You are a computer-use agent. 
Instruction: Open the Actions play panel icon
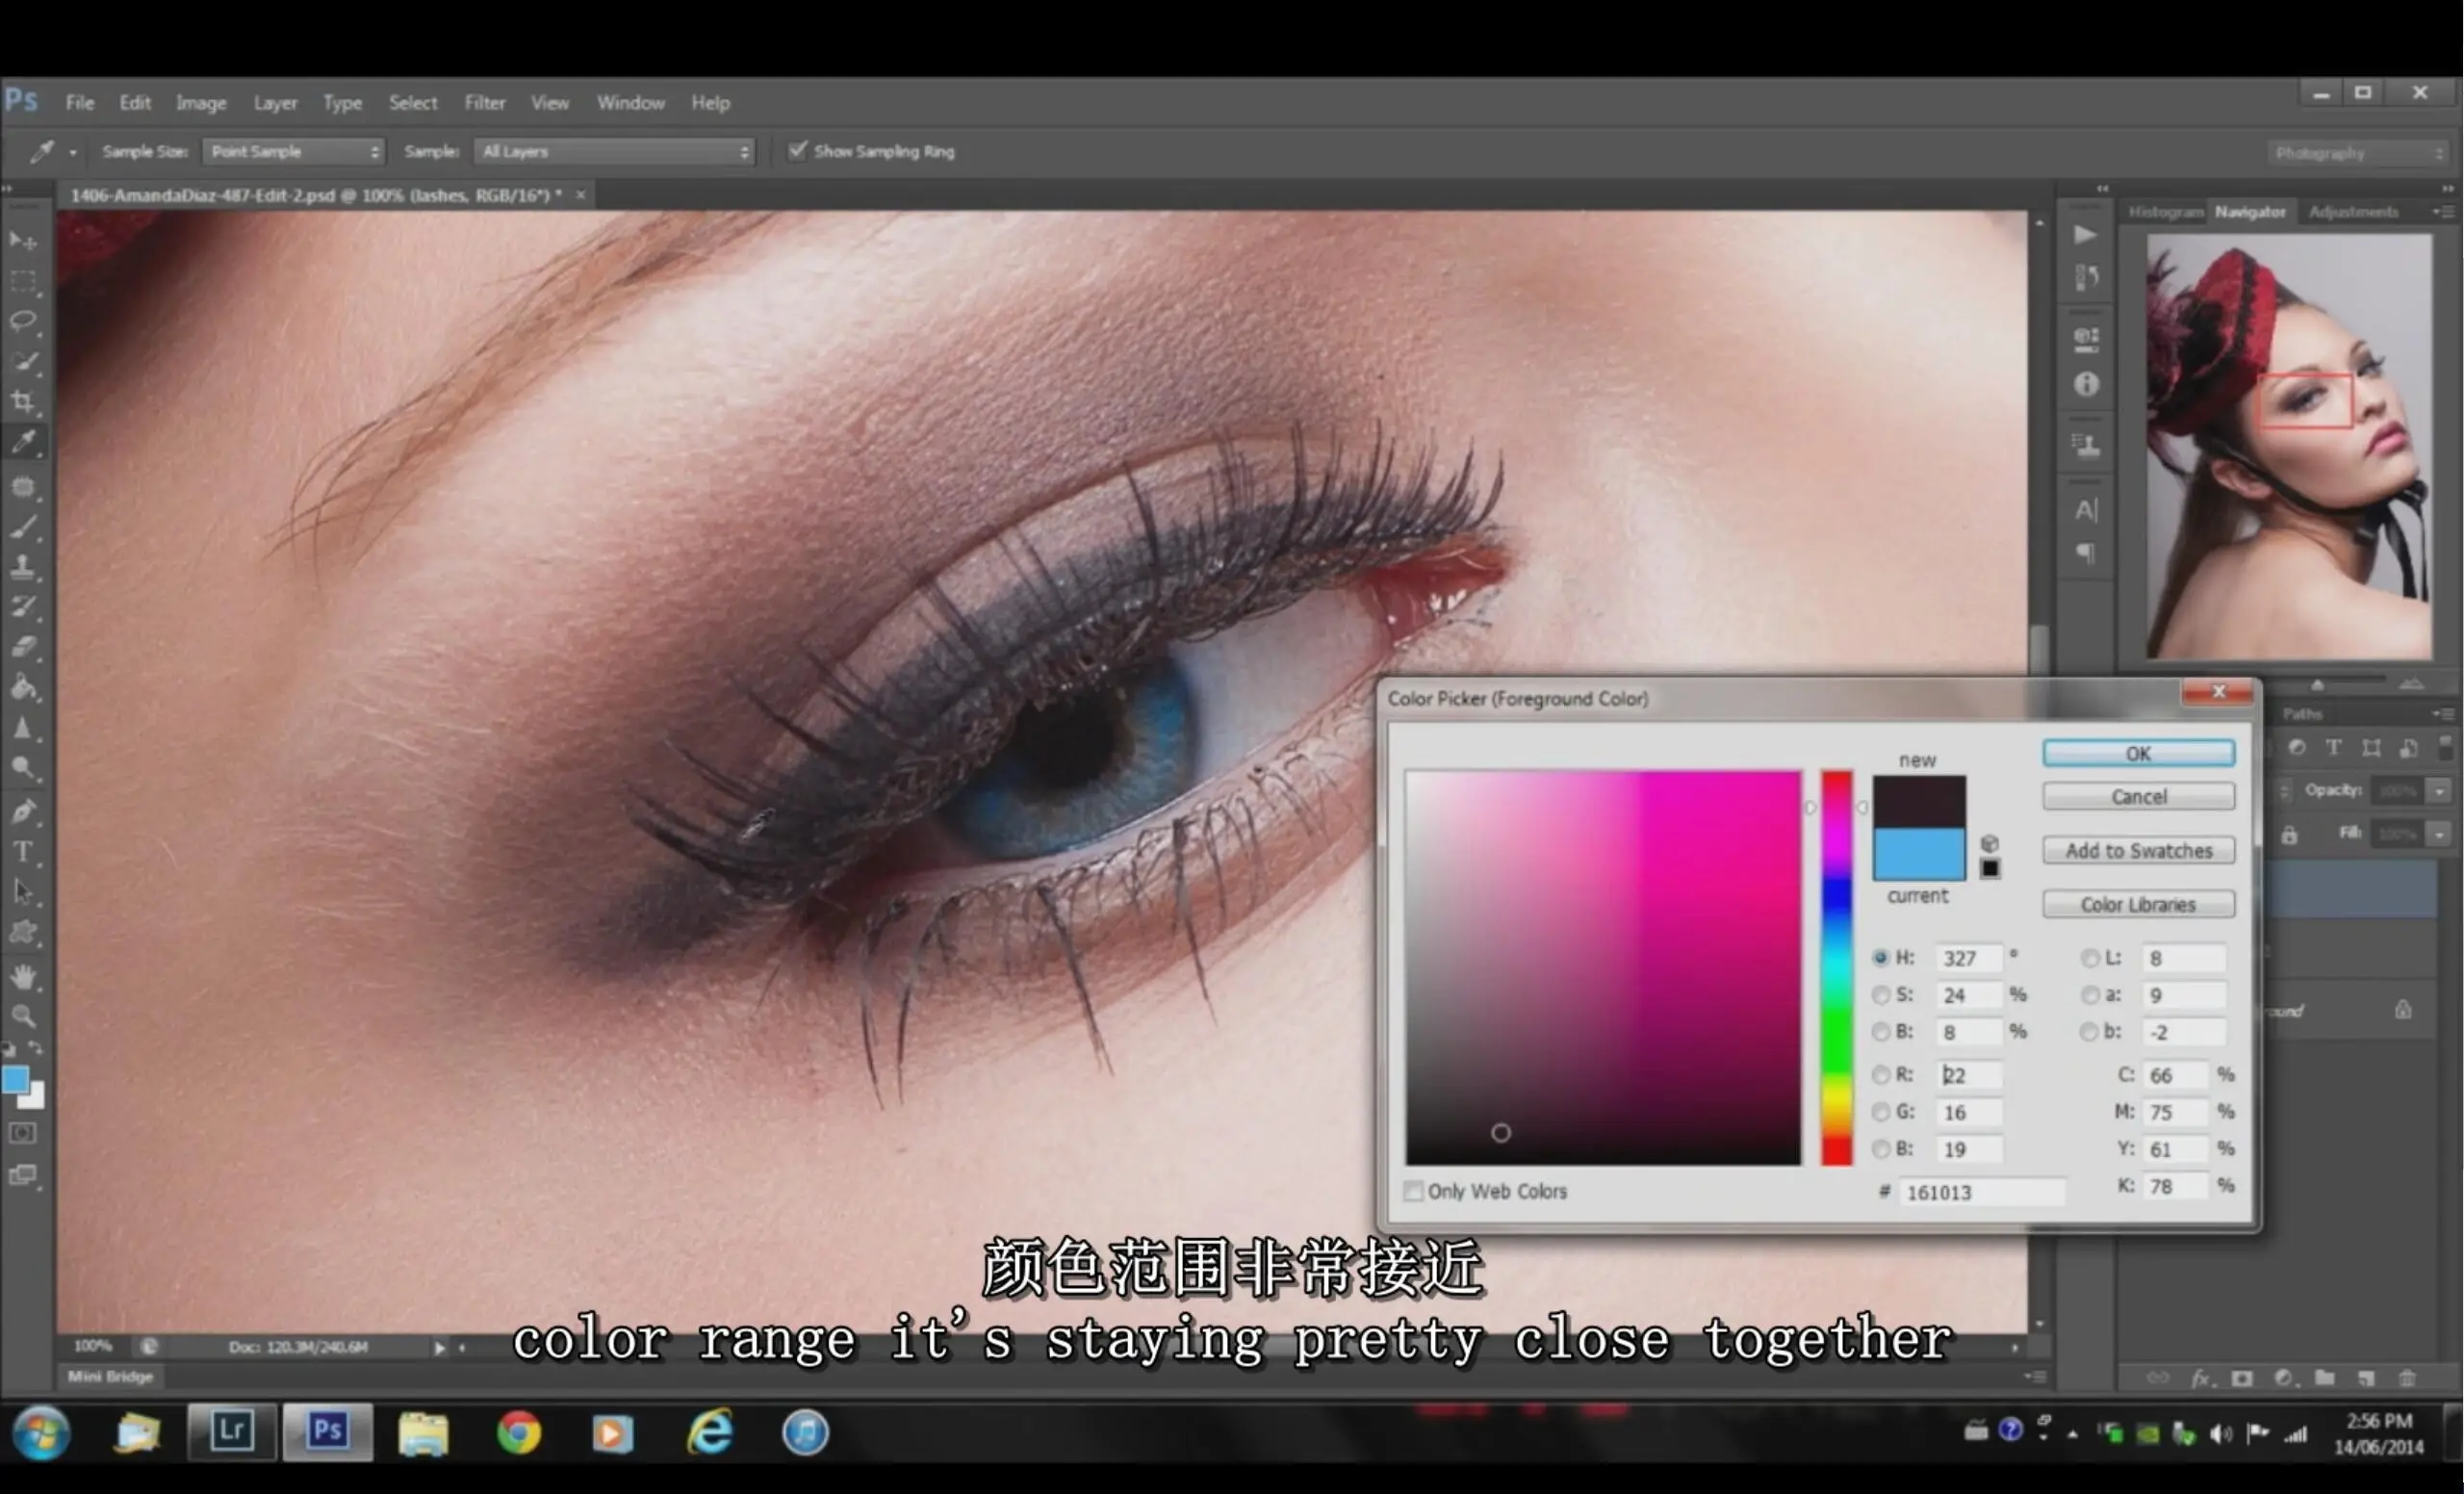(2085, 234)
